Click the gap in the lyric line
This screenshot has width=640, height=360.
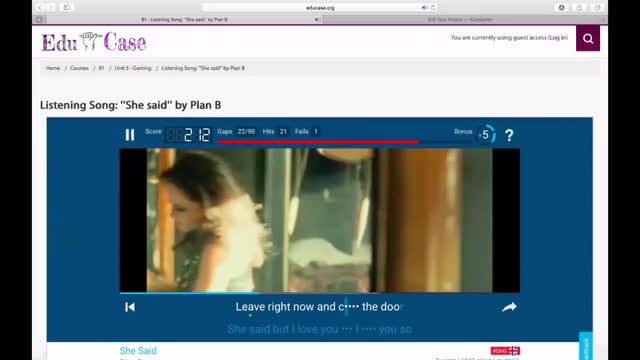click(x=349, y=307)
